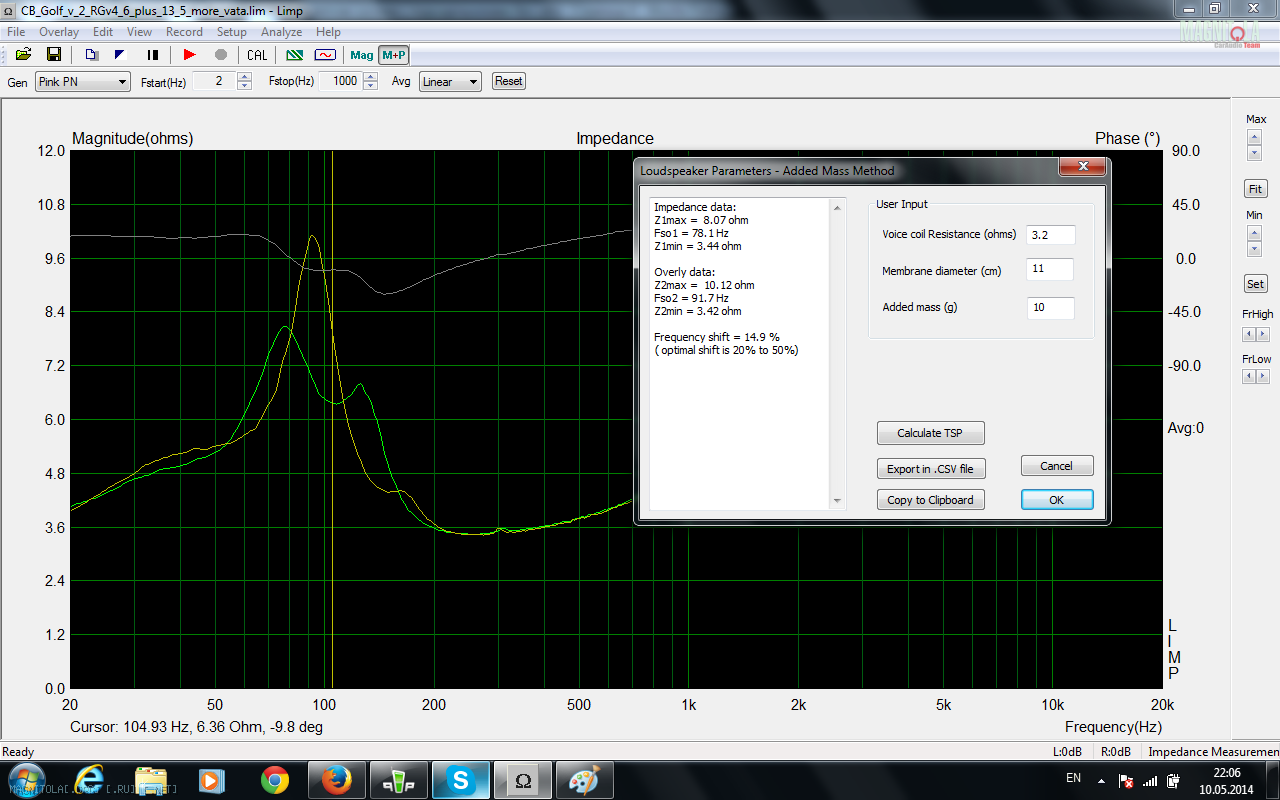Open Firefox from the taskbar

(x=336, y=780)
